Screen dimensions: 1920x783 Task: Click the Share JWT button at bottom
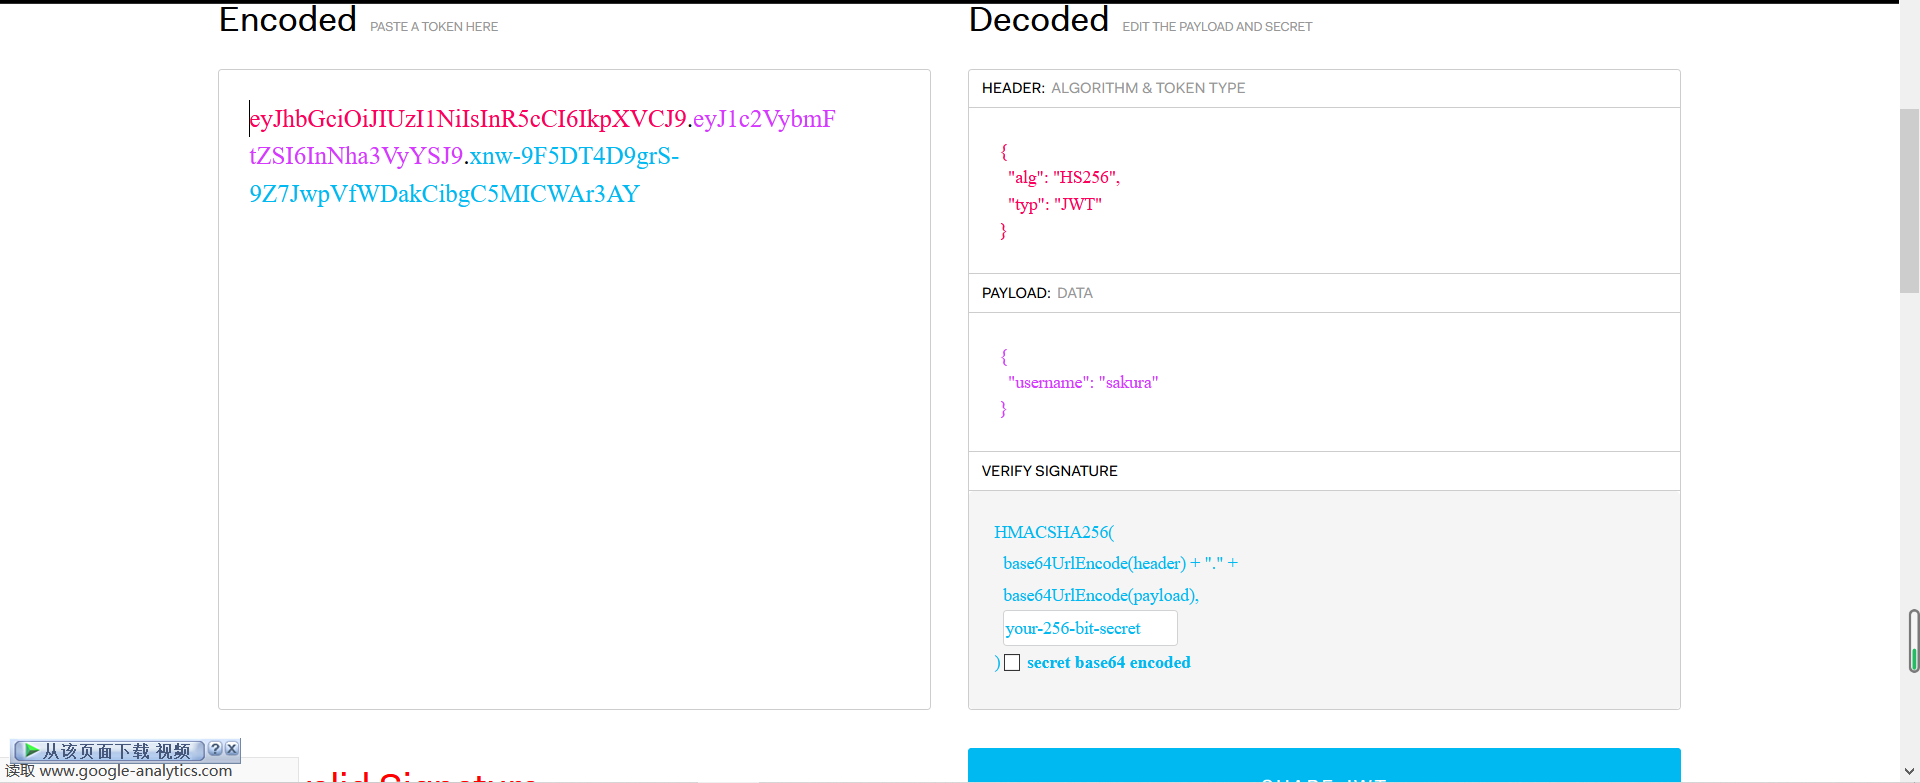1324,766
